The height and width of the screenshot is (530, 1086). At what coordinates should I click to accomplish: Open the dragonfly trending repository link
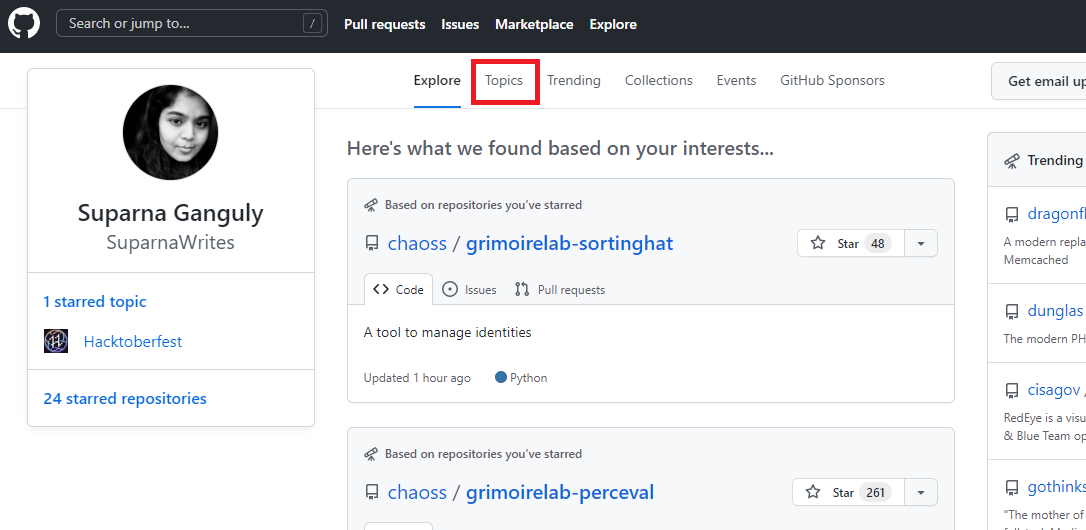click(1056, 213)
